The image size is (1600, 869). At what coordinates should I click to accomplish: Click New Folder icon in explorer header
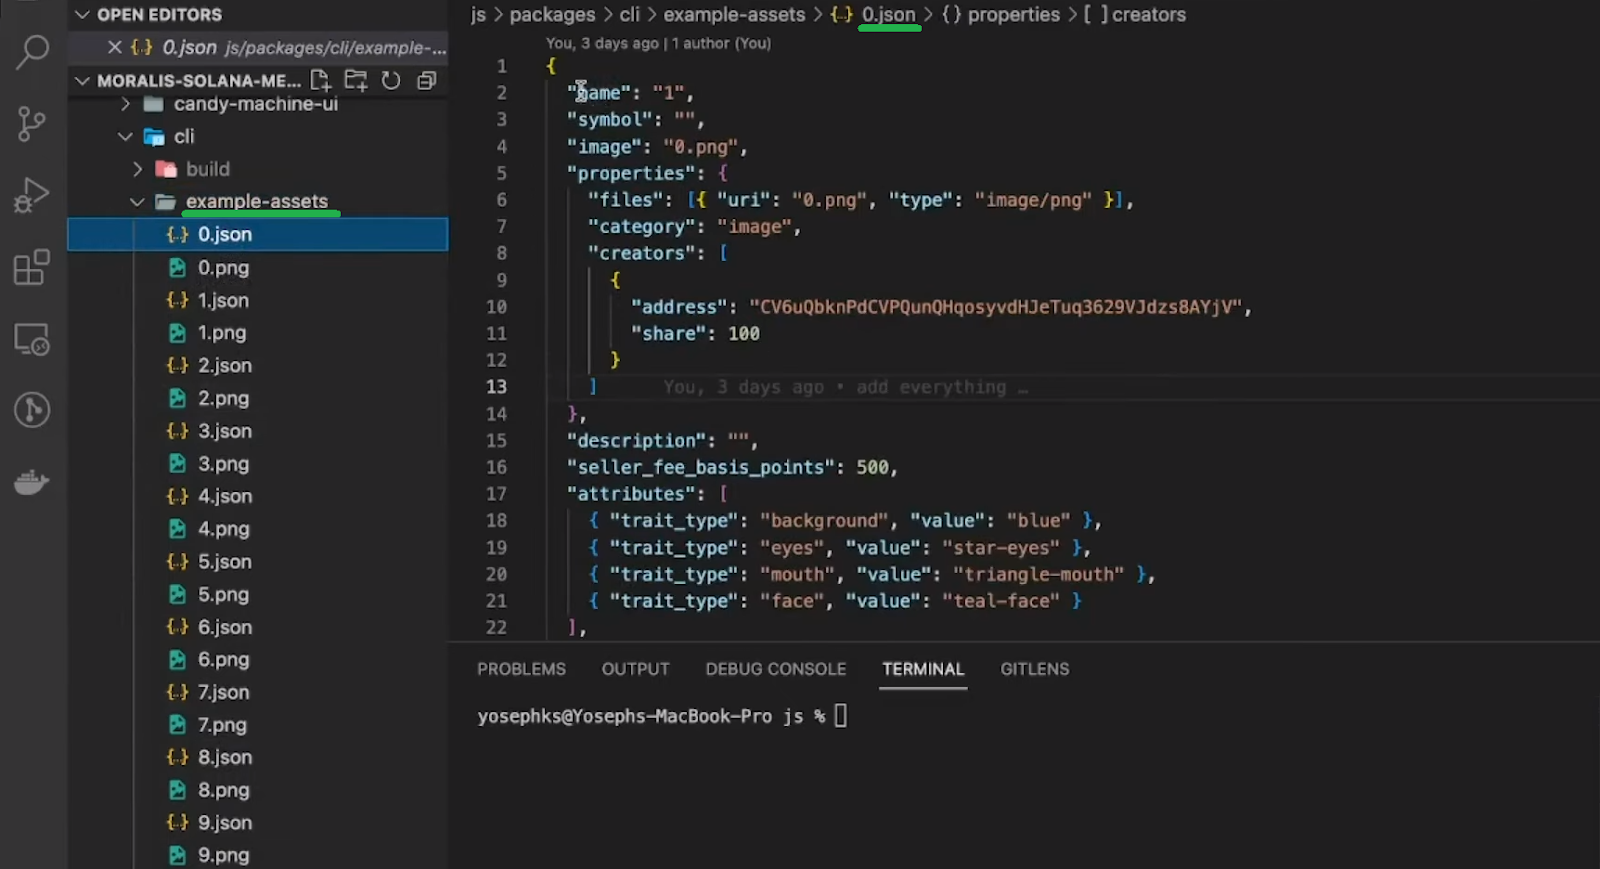point(355,80)
